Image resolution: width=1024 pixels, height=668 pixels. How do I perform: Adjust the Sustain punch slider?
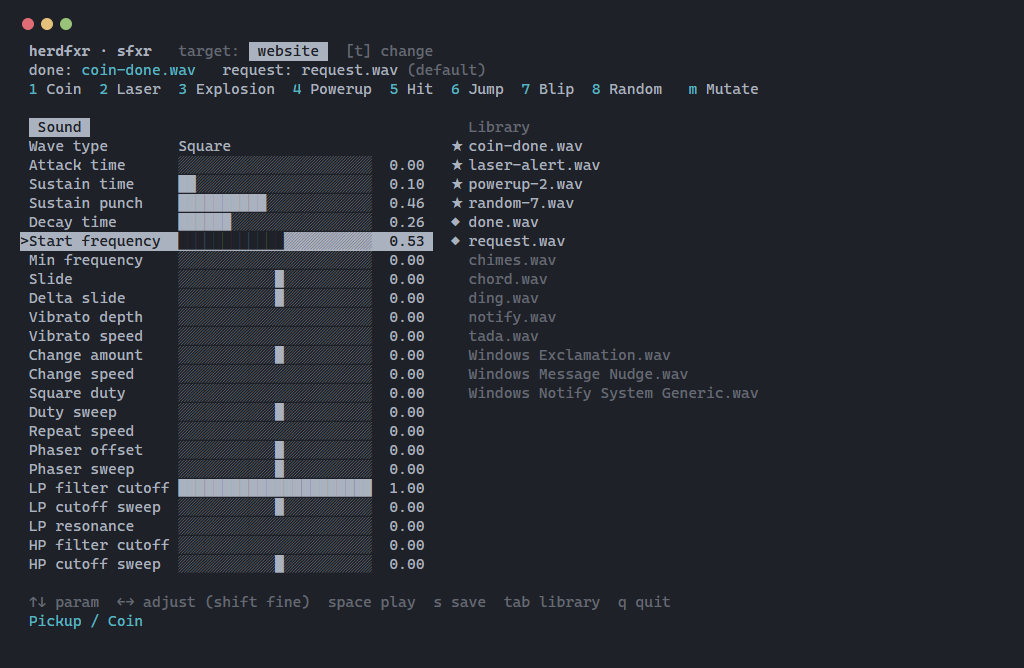coord(275,203)
